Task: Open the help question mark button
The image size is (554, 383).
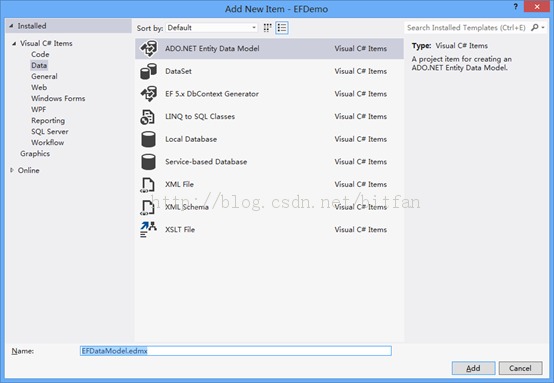Action: [x=515, y=6]
